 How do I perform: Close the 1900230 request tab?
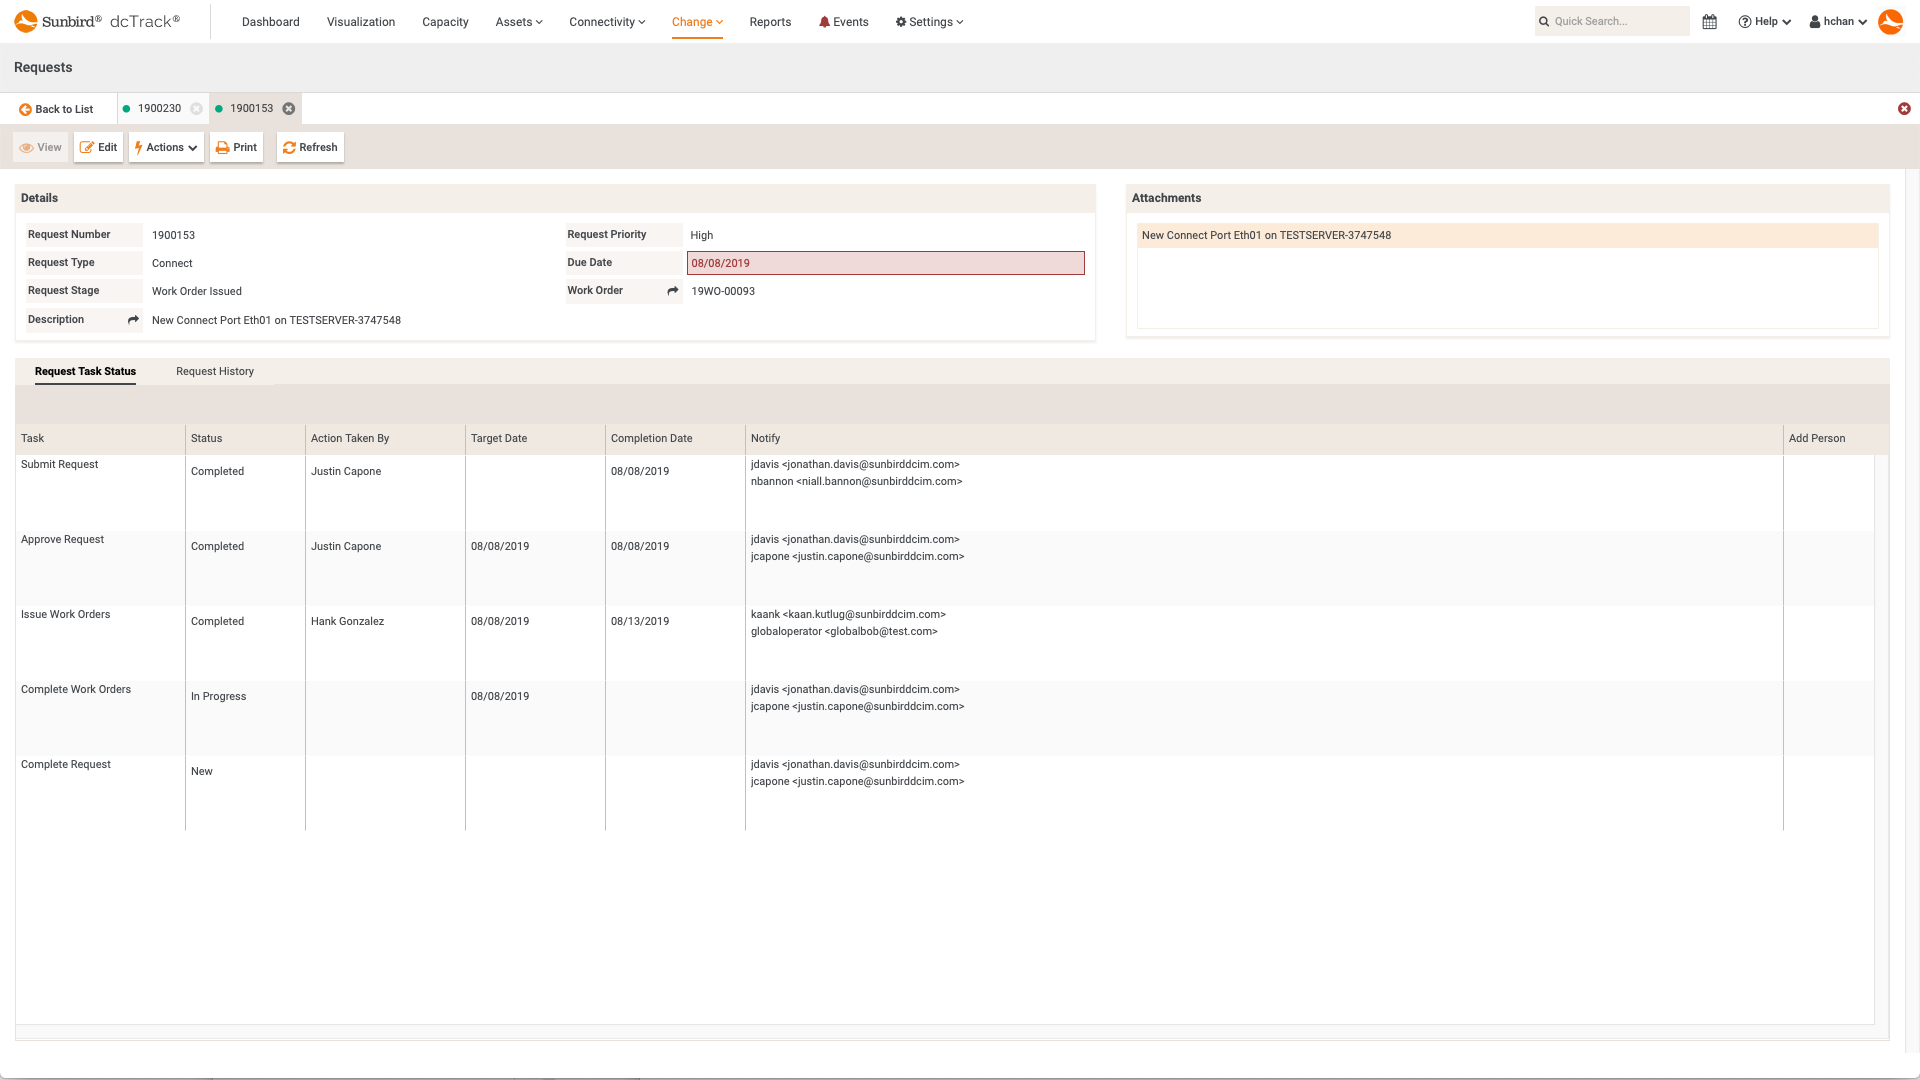click(x=197, y=109)
